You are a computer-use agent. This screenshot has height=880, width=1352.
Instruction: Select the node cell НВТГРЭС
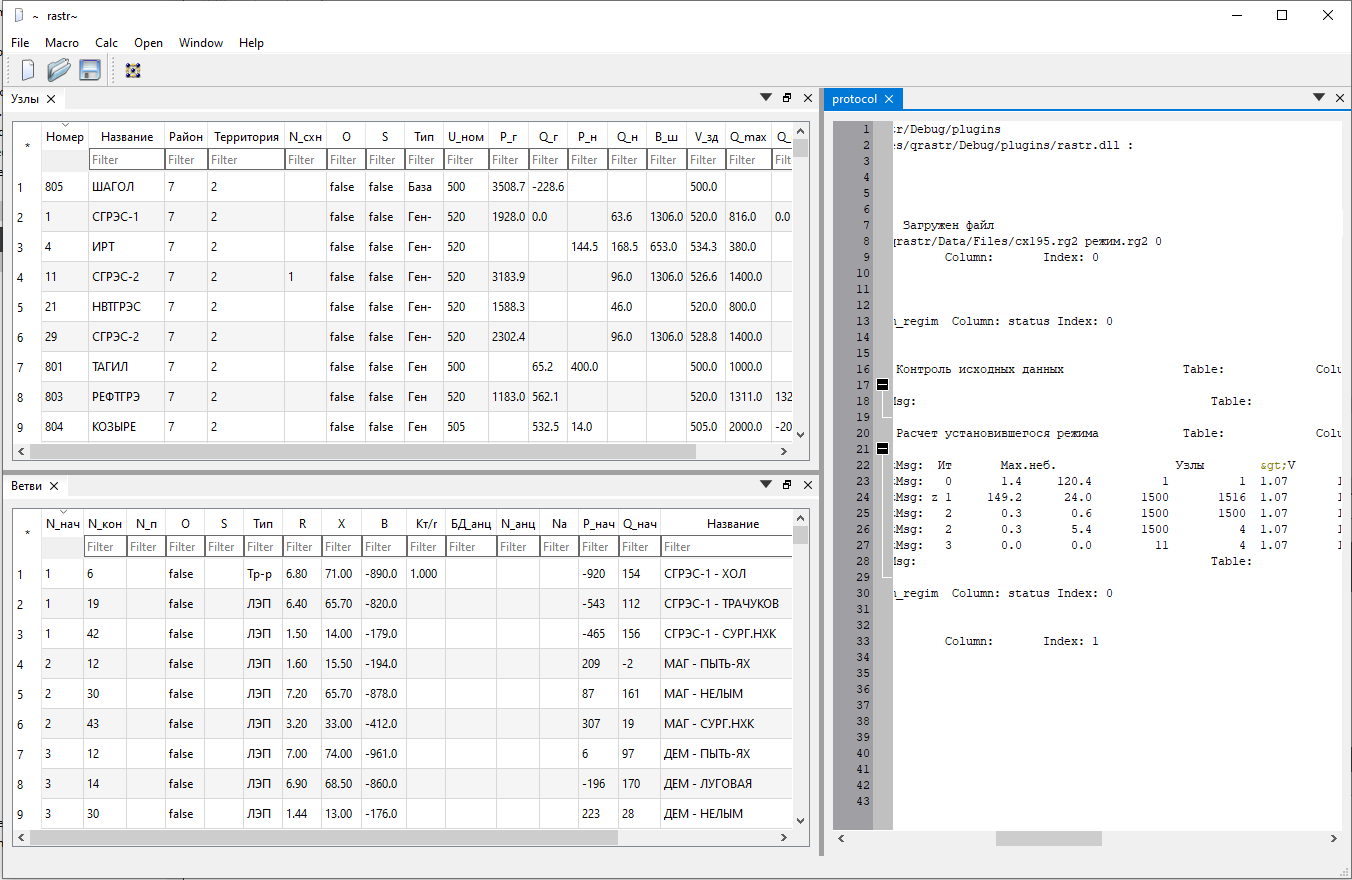coord(127,307)
